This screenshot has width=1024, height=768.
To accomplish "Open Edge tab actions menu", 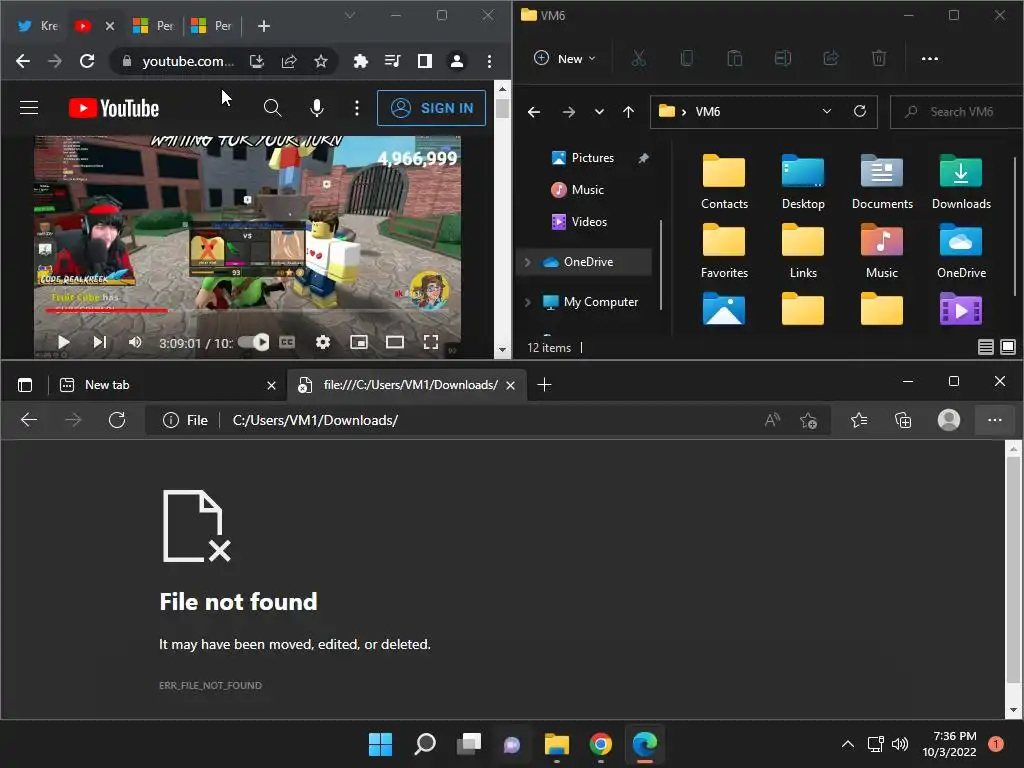I will tap(25, 385).
